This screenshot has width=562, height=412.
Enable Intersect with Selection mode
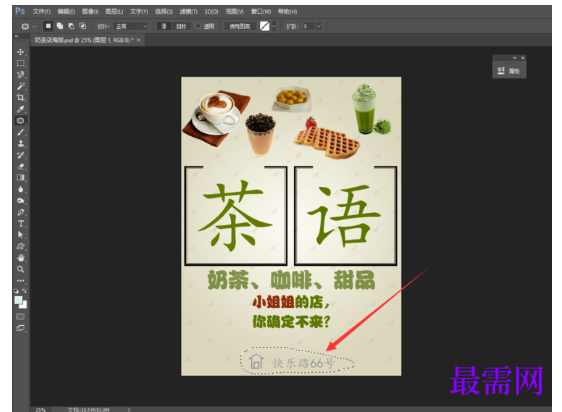pos(82,26)
